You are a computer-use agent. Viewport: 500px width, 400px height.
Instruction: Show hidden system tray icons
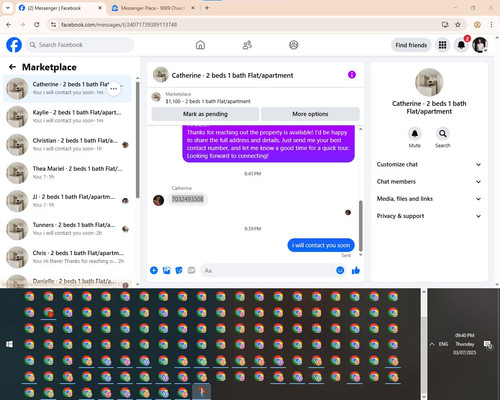(432, 344)
